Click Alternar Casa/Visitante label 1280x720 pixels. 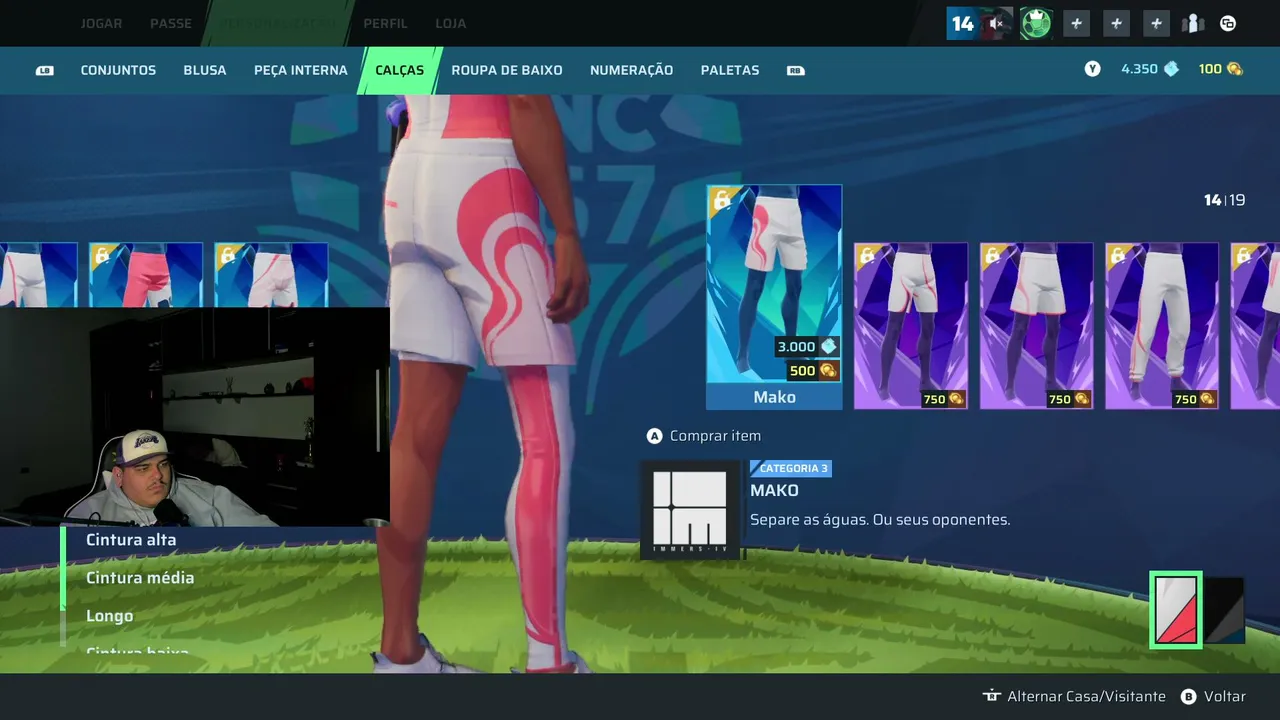pyautogui.click(x=1086, y=696)
